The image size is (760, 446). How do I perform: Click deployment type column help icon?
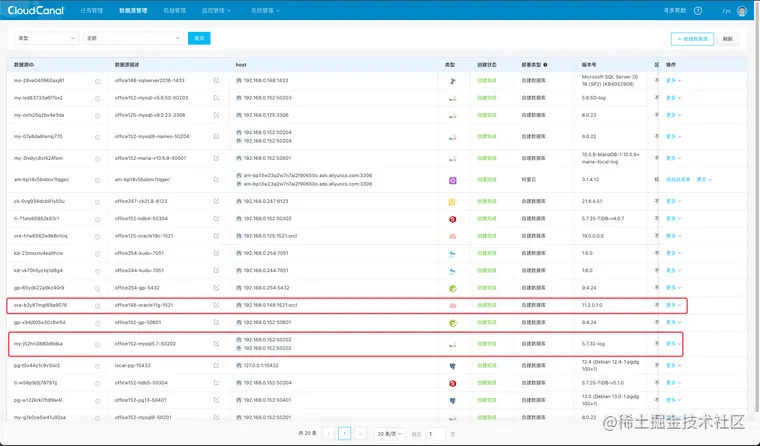[545, 64]
